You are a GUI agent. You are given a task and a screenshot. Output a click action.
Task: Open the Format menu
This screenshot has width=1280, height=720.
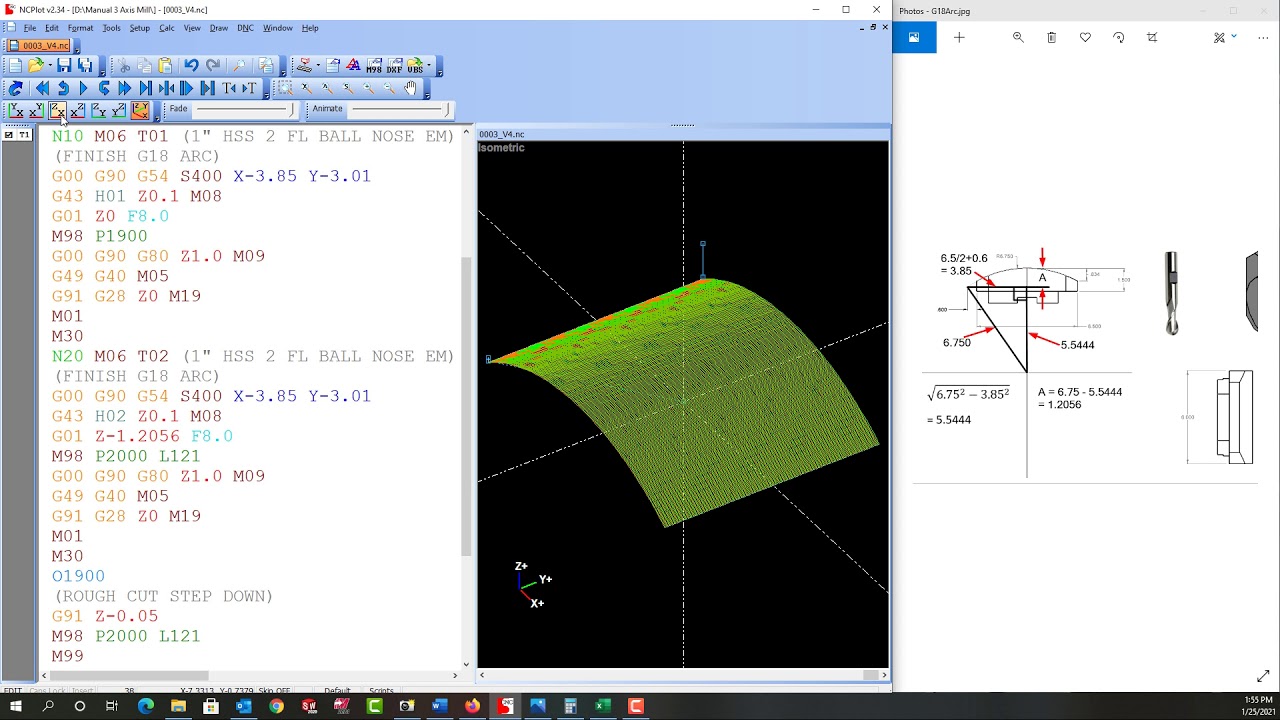(80, 28)
